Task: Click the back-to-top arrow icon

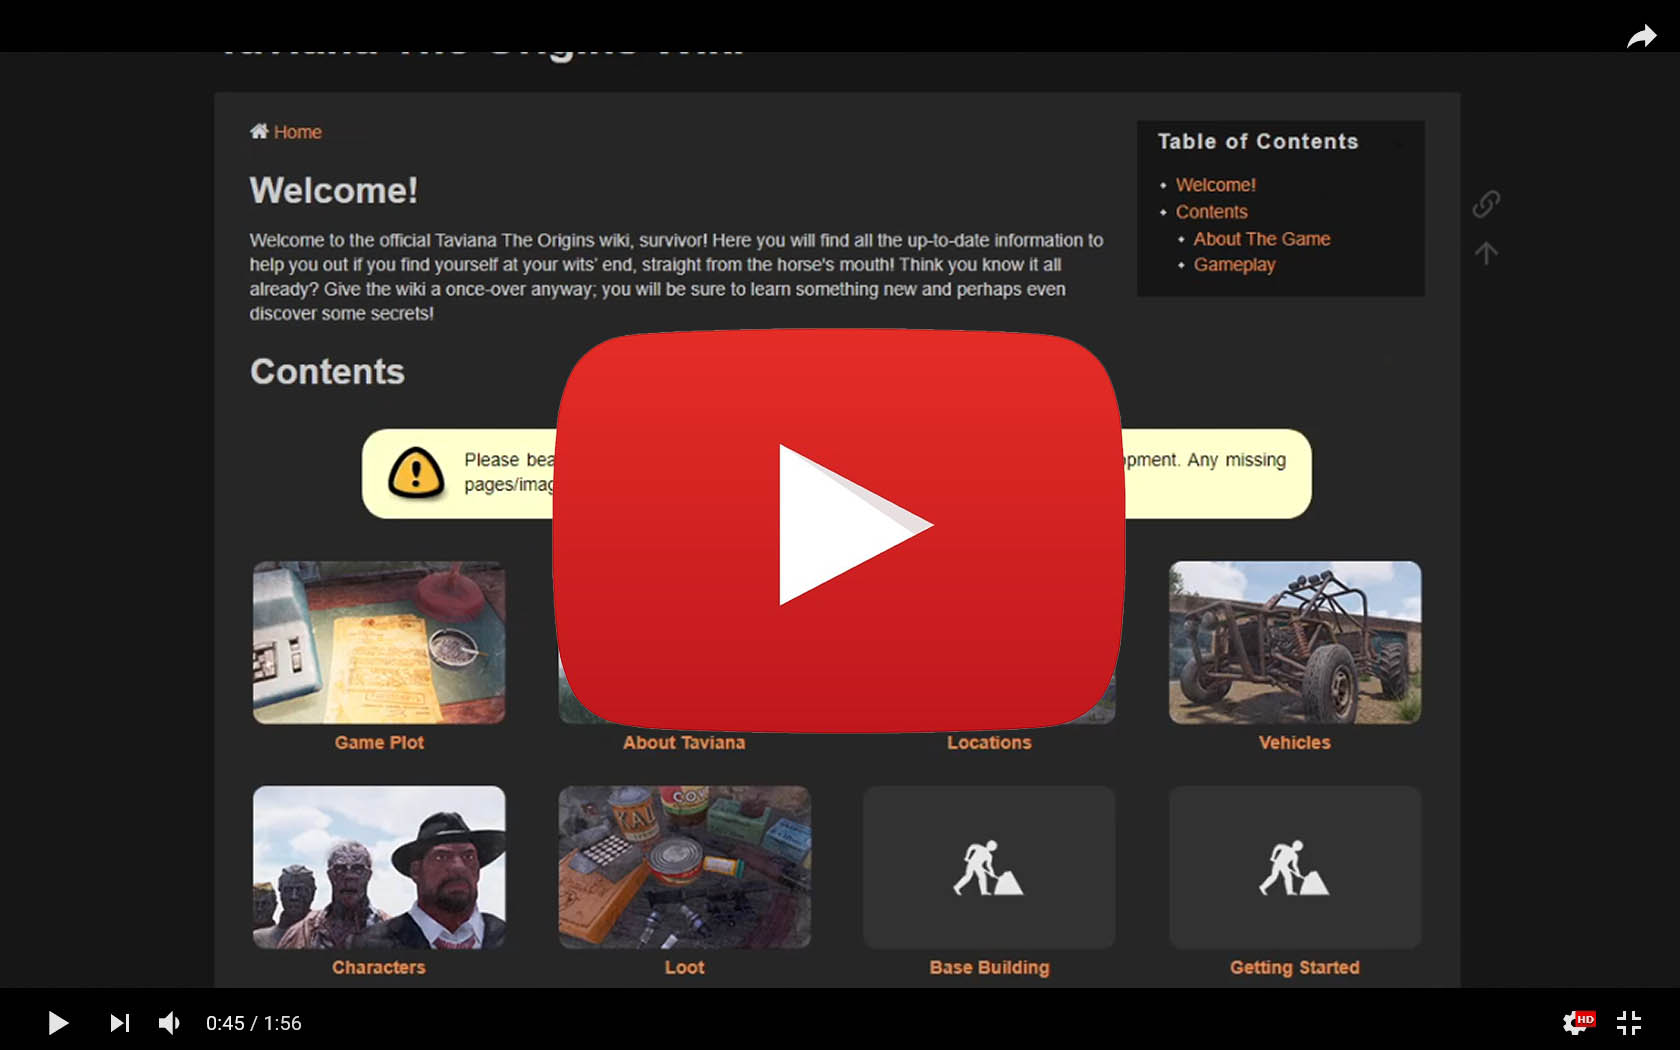Action: [1486, 253]
